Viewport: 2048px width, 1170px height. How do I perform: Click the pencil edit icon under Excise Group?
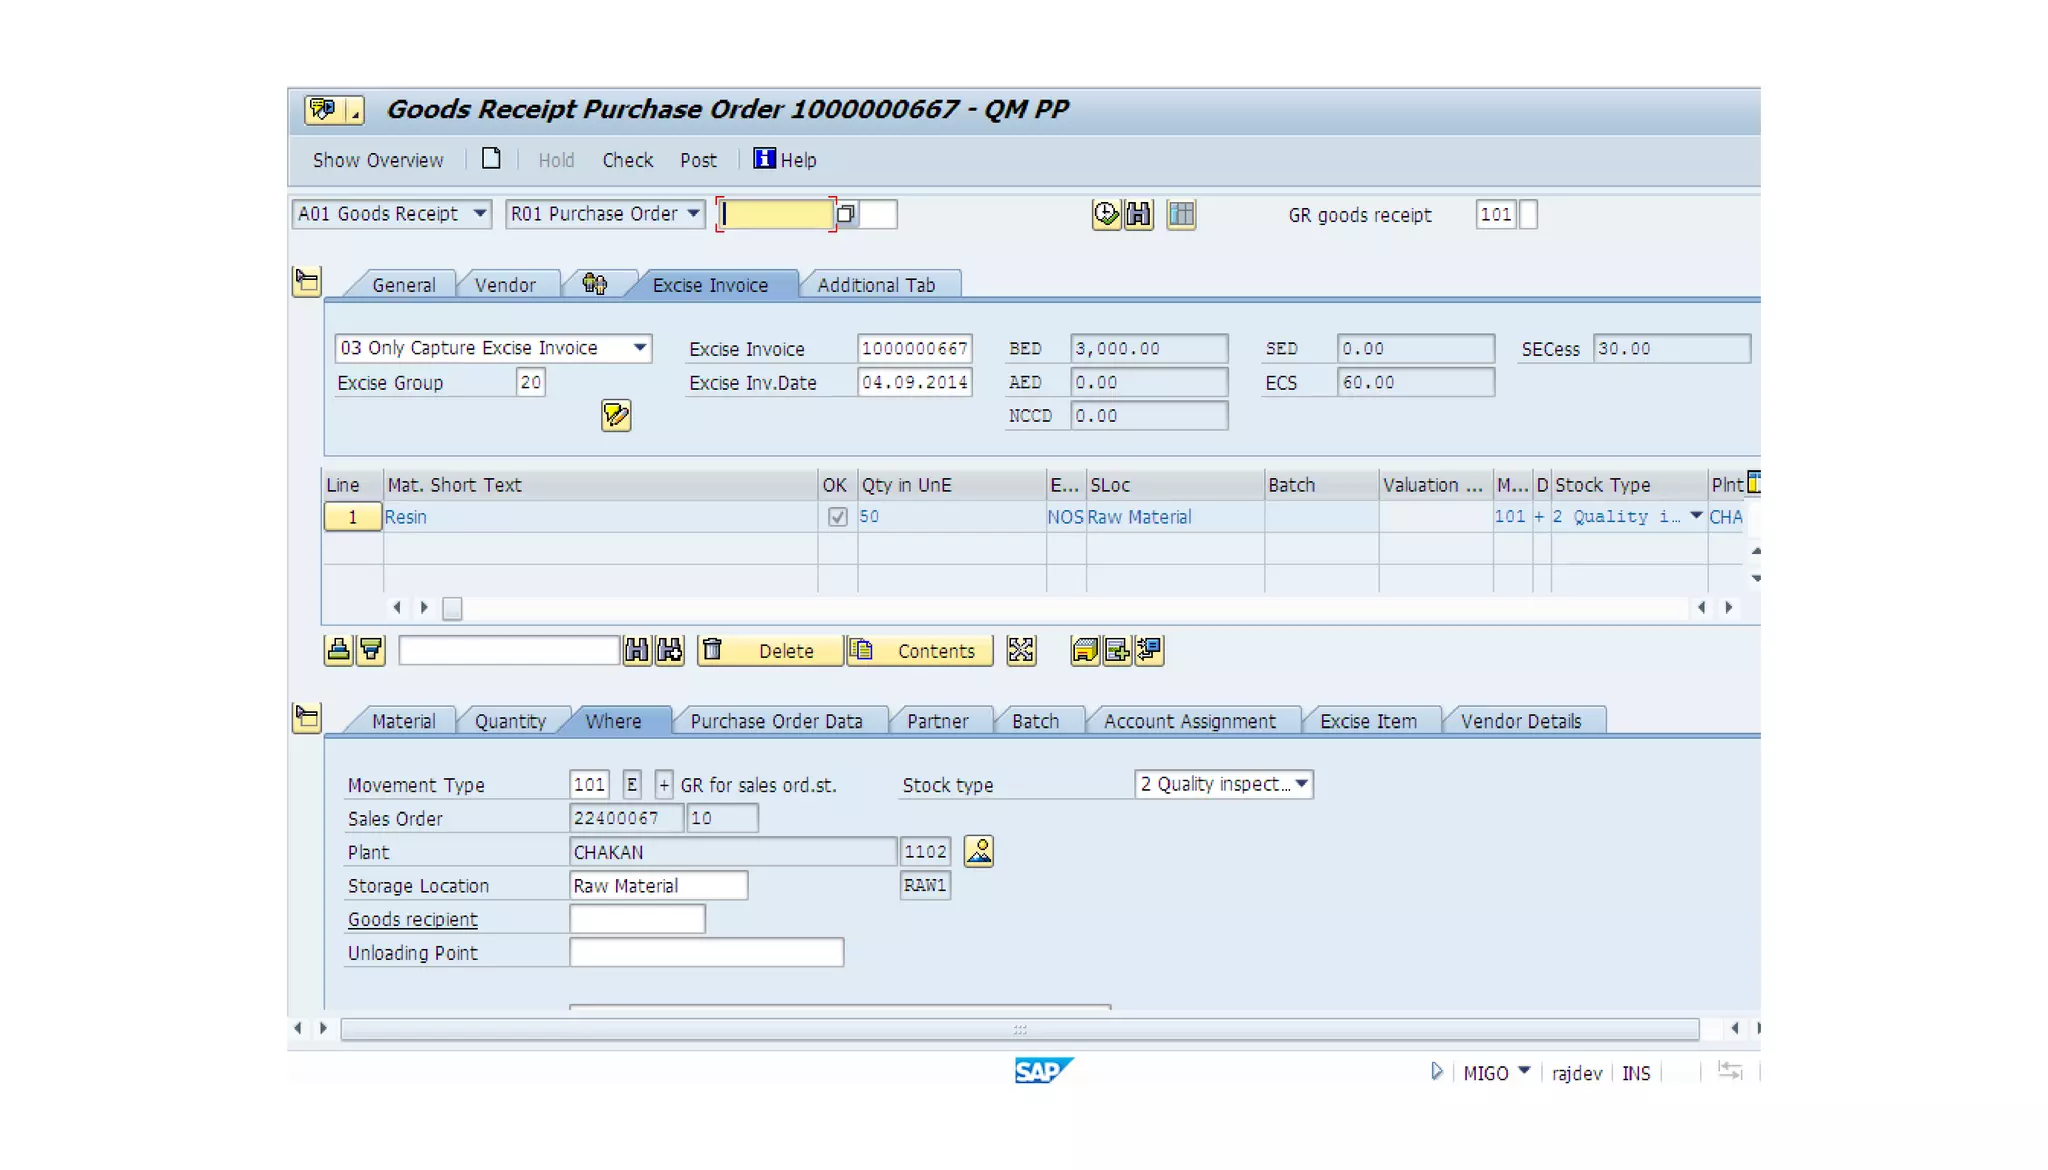[616, 415]
